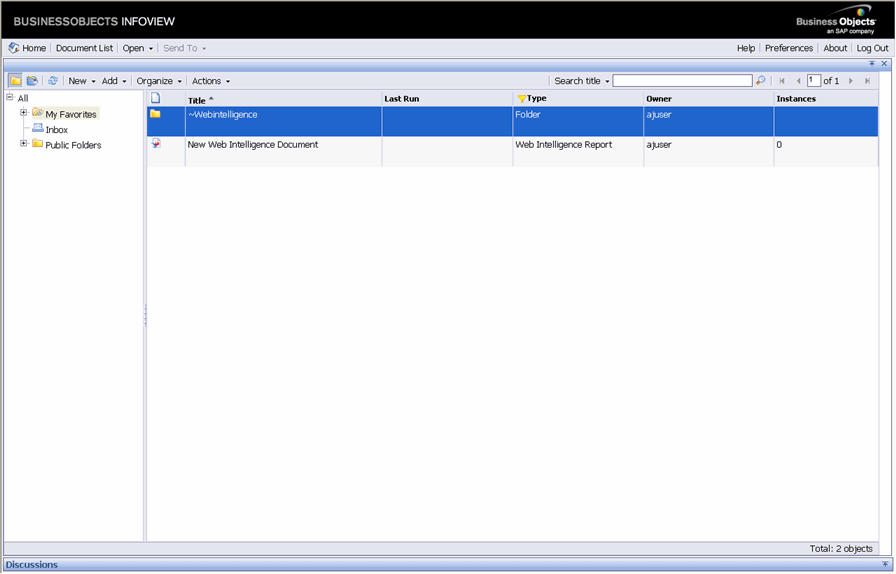
Task: Click folder icon of ~Webintelligence row
Action: pyautogui.click(x=155, y=114)
